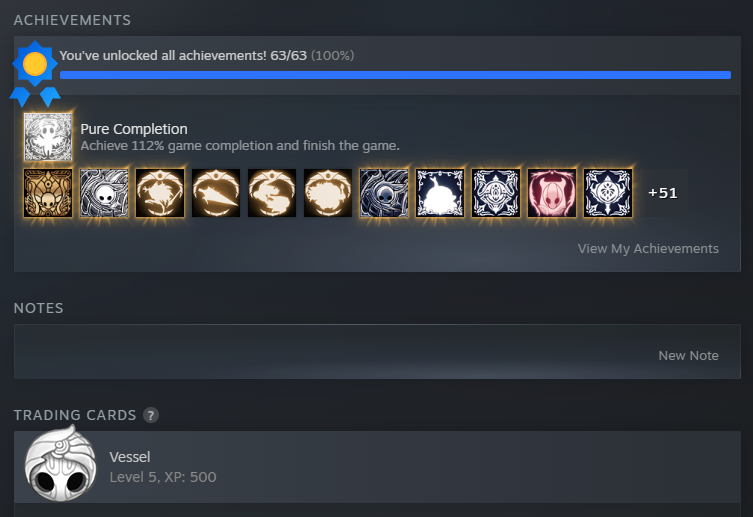Open View My Achievements link
This screenshot has width=753, height=517.
tap(648, 249)
